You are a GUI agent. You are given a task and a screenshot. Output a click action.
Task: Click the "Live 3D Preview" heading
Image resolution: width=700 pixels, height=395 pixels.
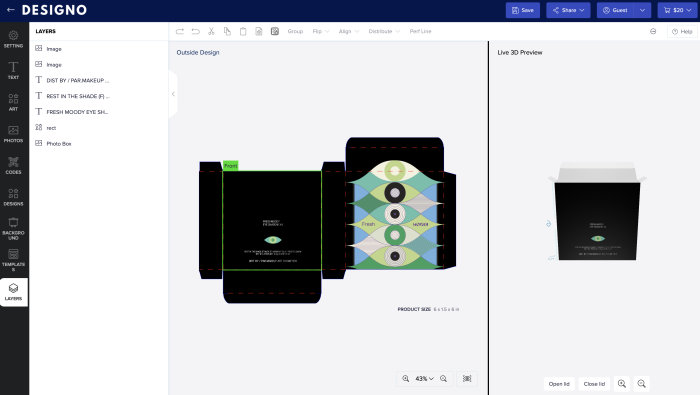coord(520,52)
